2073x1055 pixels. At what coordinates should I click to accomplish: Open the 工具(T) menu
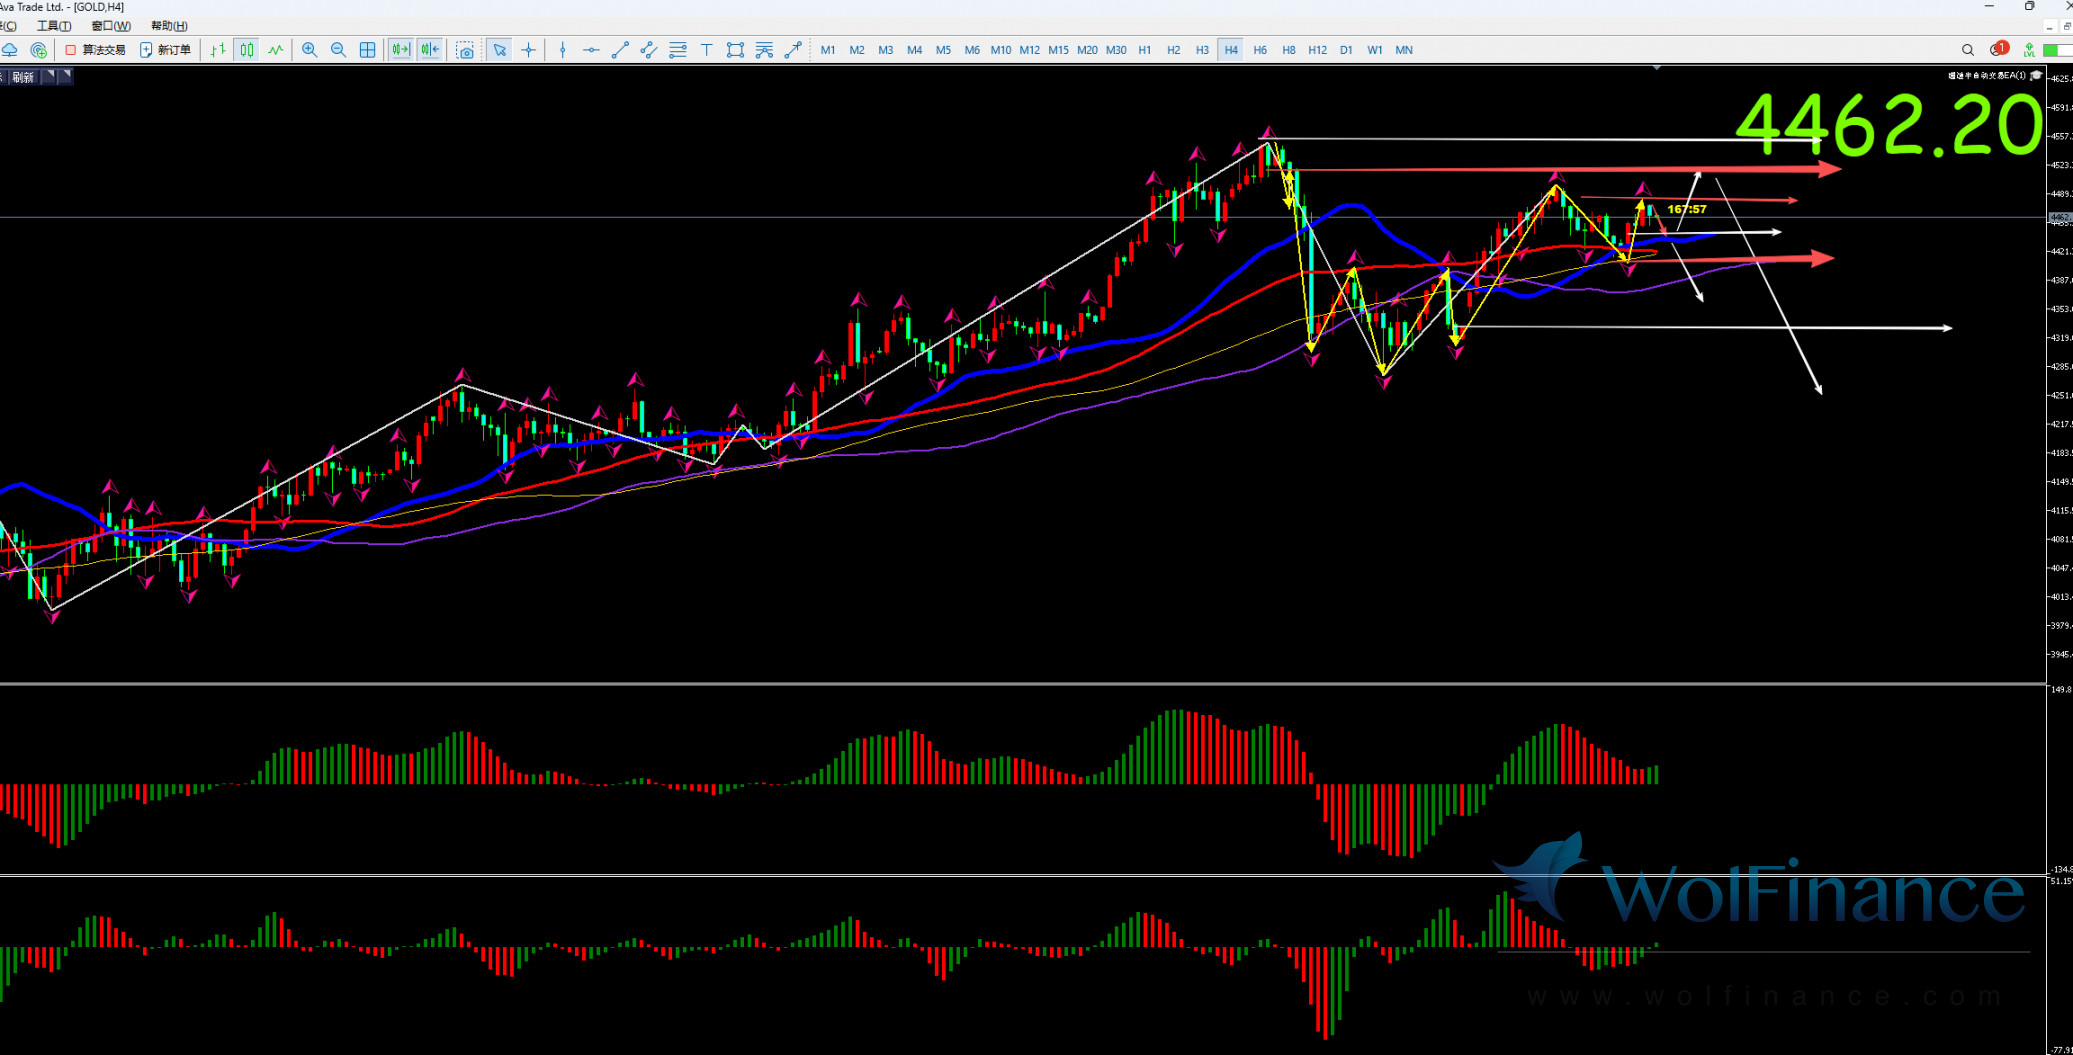54,26
